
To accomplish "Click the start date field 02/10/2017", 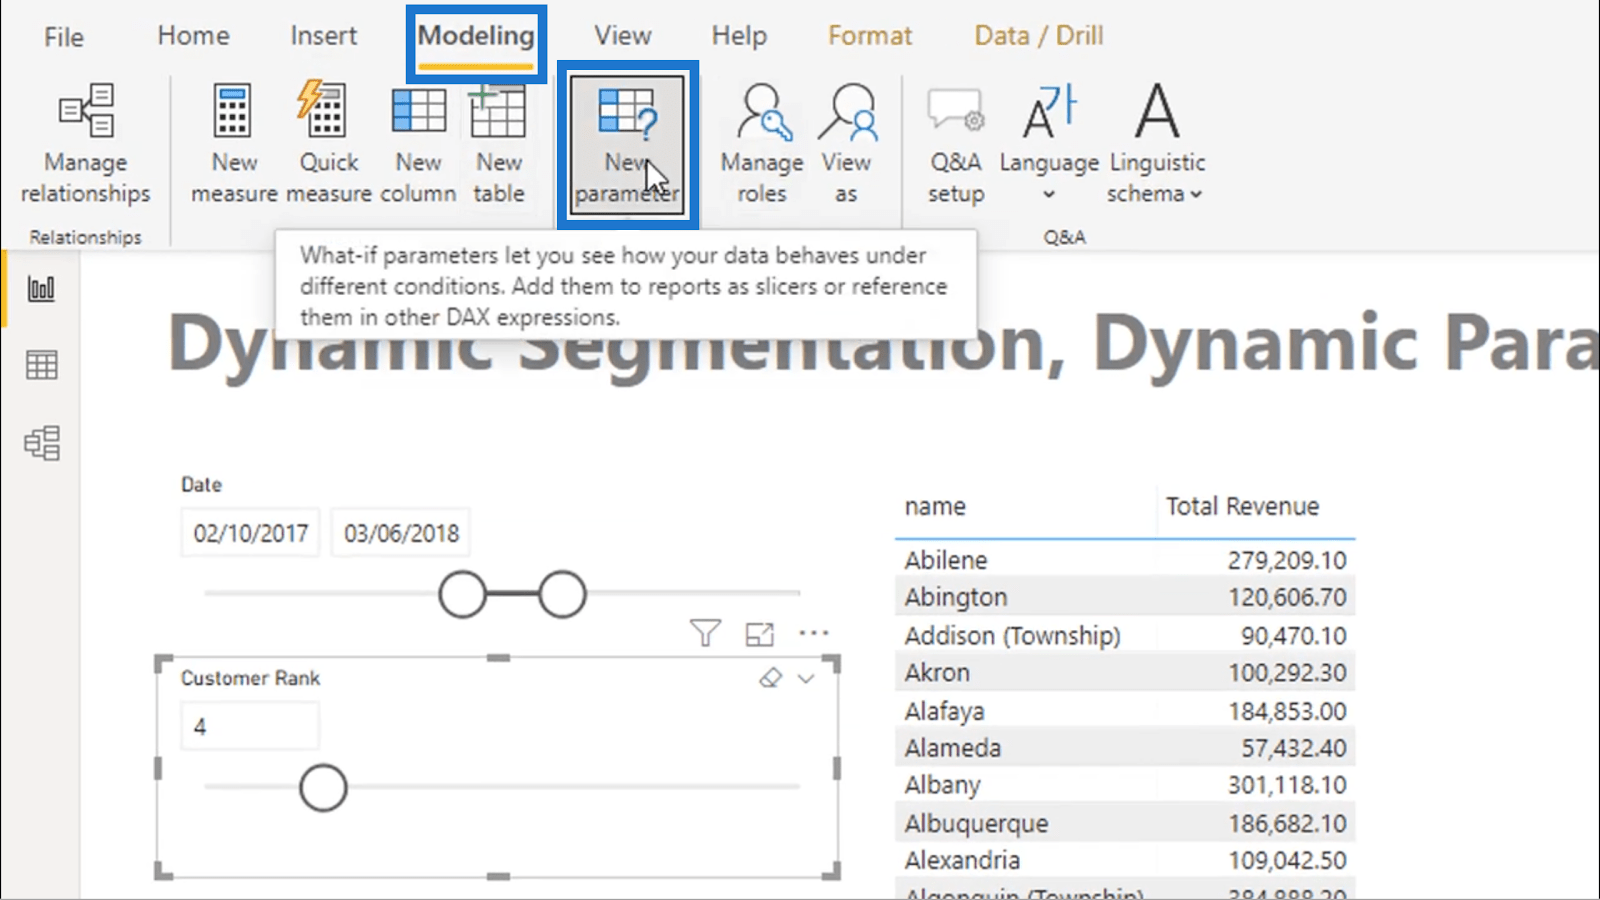I will 251,533.
